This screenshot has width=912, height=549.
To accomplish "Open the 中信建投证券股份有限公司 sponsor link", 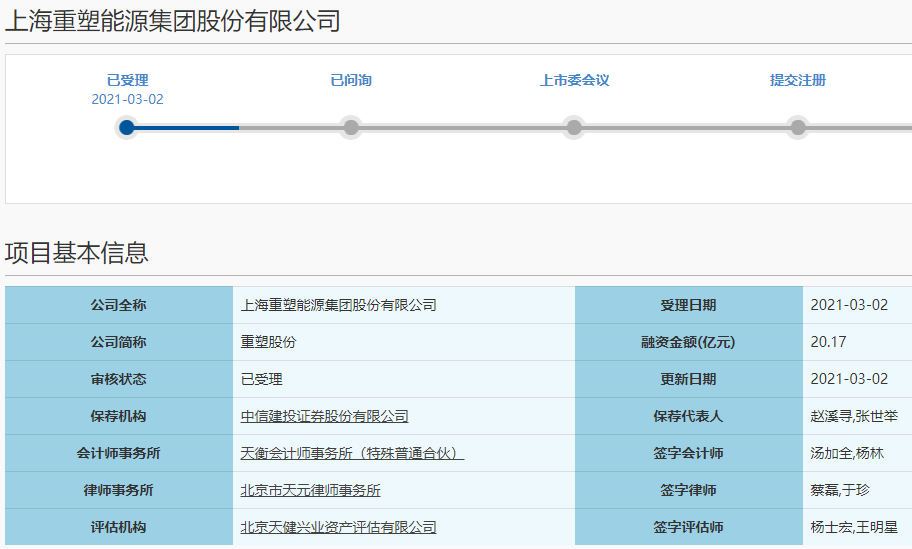I will click(x=324, y=416).
